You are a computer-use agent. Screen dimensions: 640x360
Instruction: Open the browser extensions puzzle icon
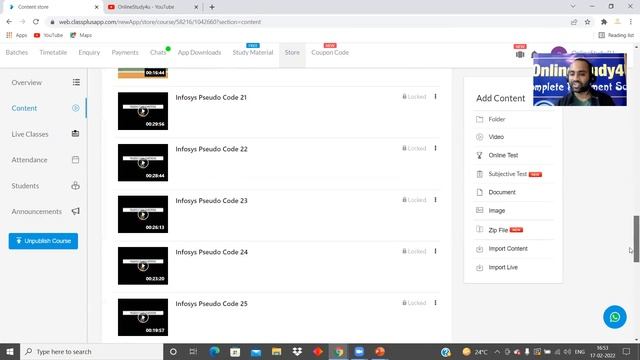pos(604,22)
